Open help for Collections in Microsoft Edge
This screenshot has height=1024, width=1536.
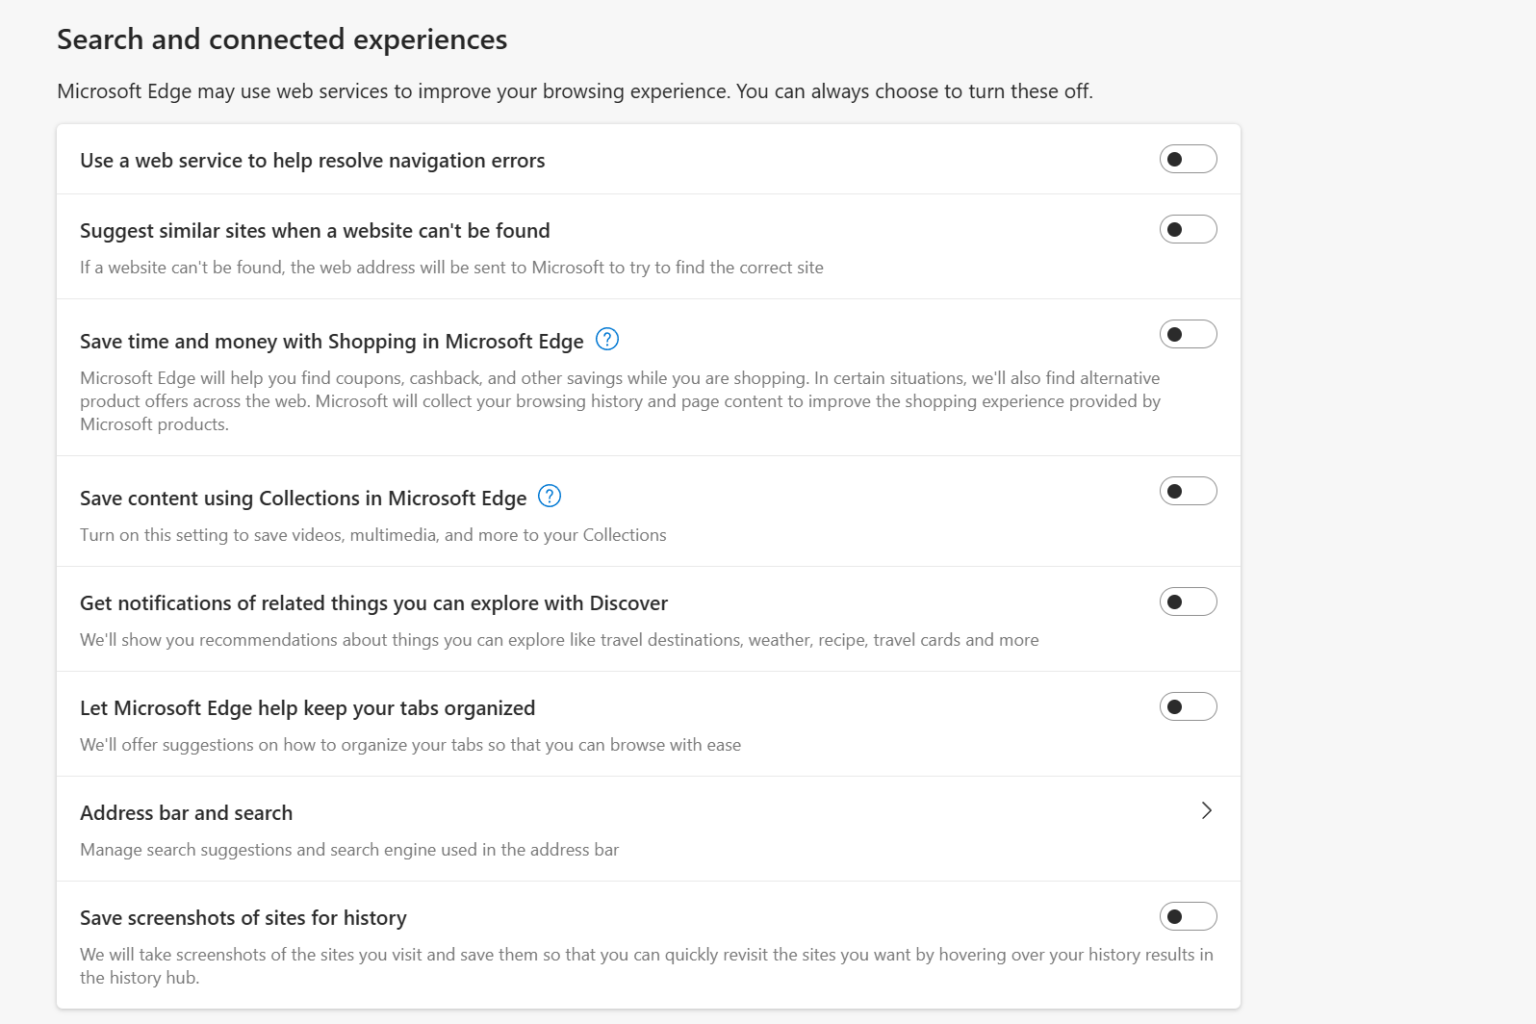548,496
